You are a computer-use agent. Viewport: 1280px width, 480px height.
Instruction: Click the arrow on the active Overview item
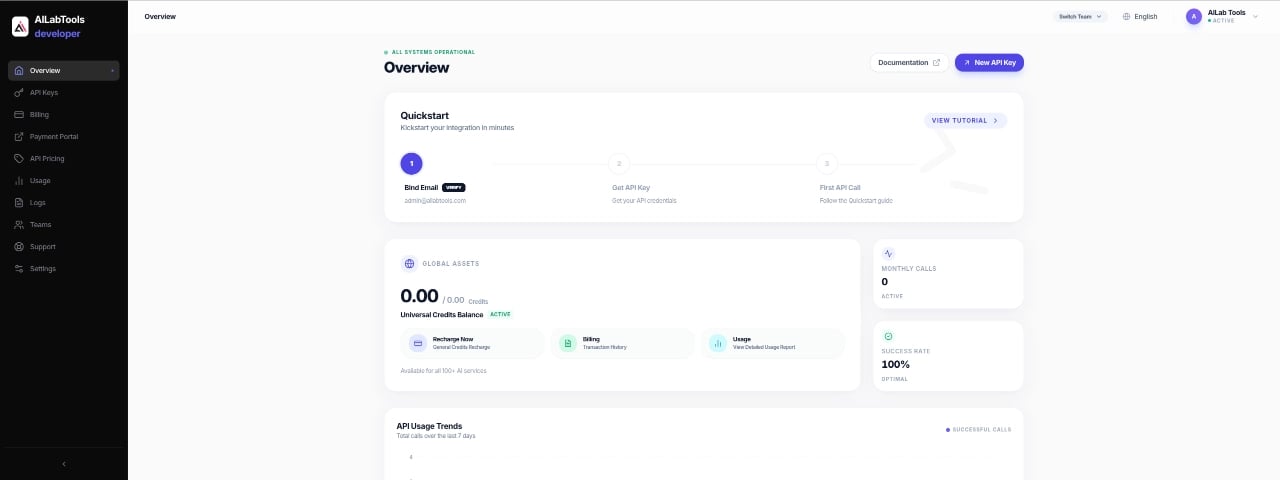click(x=112, y=71)
